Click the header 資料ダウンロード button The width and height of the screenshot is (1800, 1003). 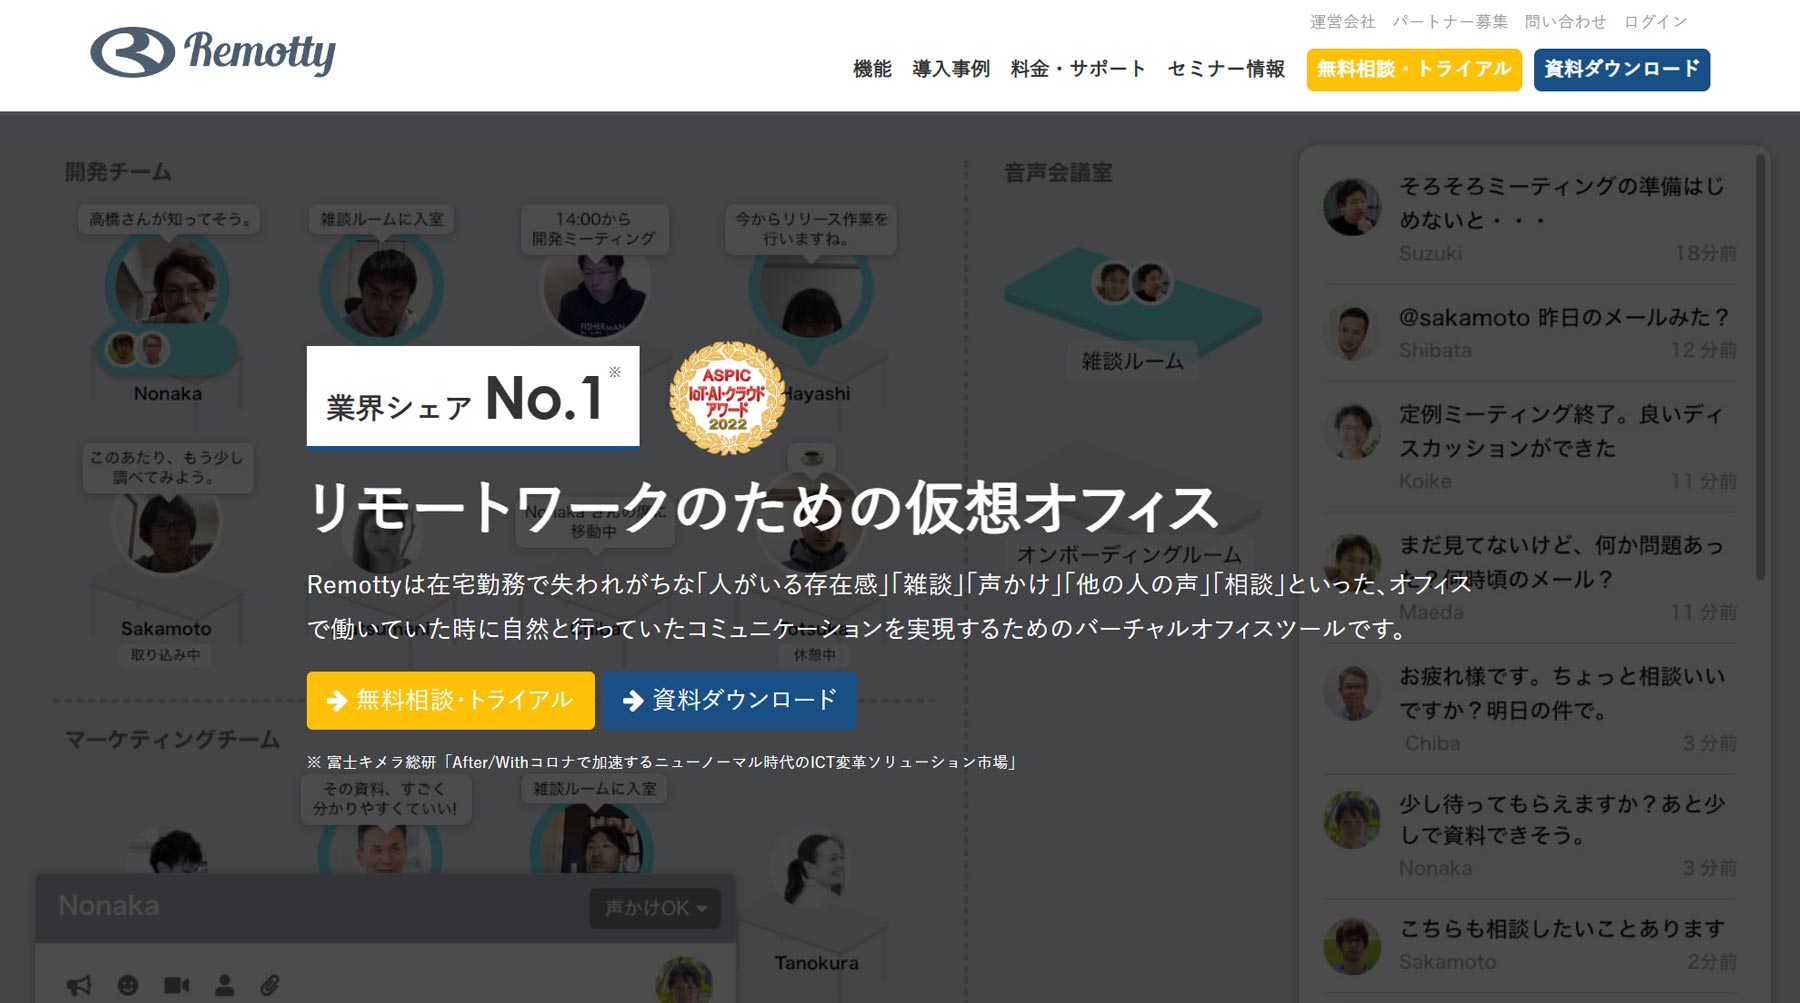pyautogui.click(x=1622, y=69)
